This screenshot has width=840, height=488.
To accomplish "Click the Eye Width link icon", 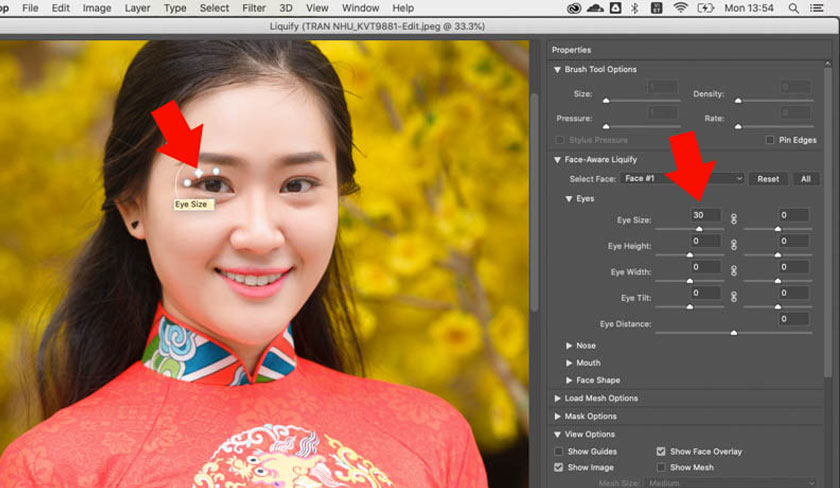I will pos(733,271).
